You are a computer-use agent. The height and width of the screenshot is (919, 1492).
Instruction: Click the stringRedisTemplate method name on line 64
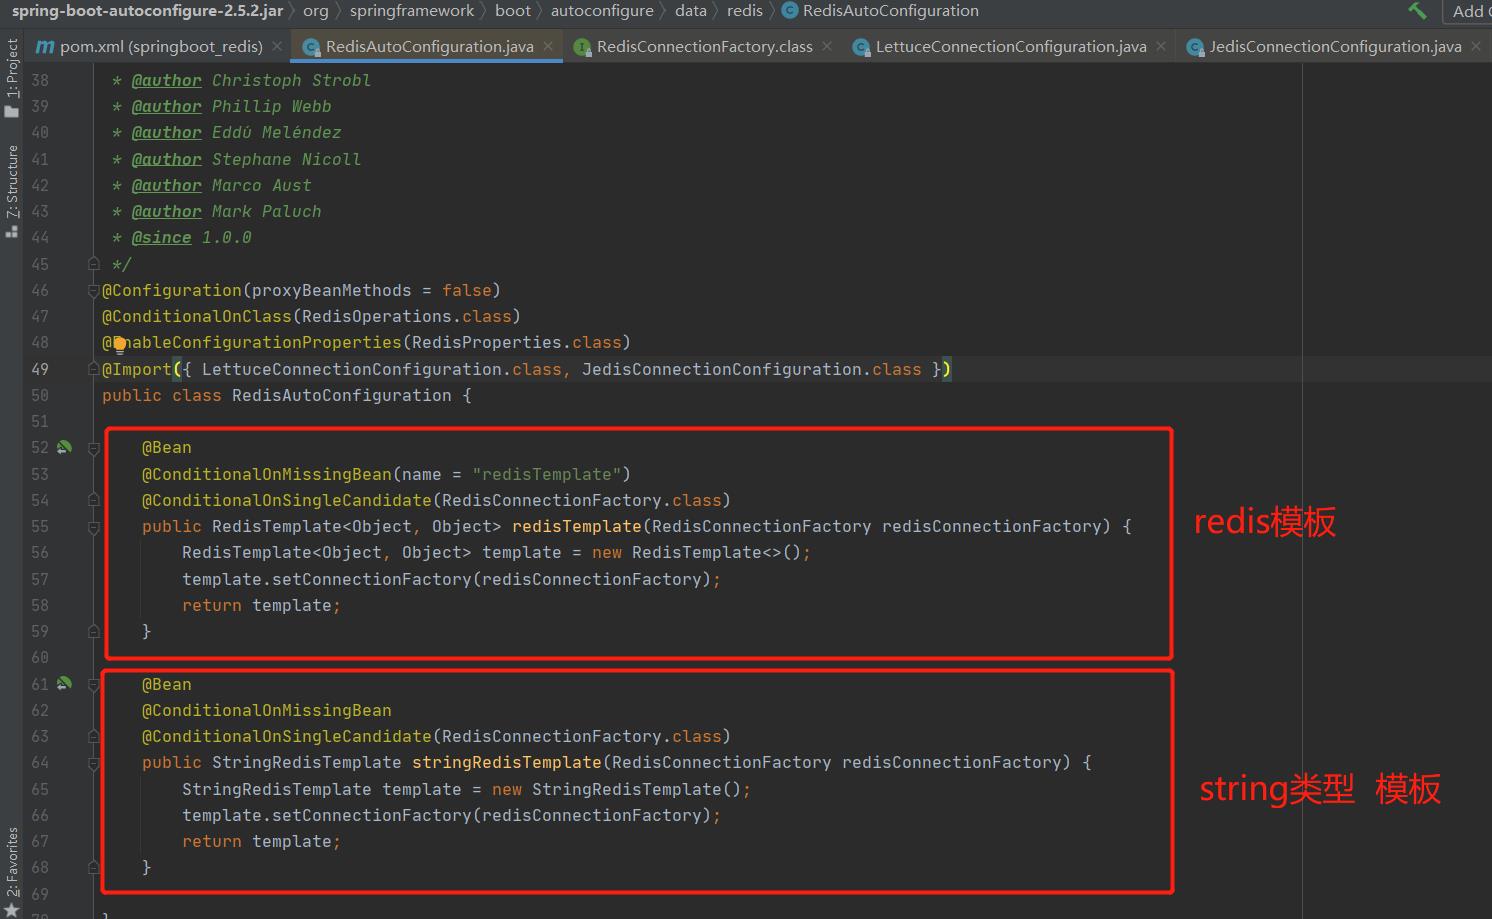(507, 762)
